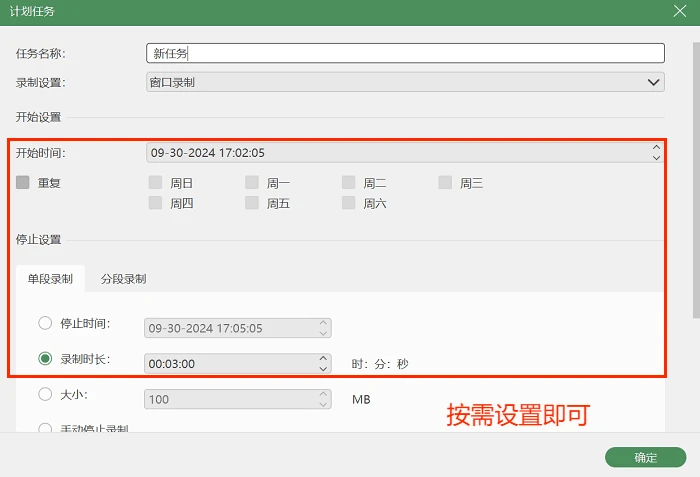Screen dimensions: 700x477
Task: Enable the 重复 checkbox
Action: coord(23,182)
